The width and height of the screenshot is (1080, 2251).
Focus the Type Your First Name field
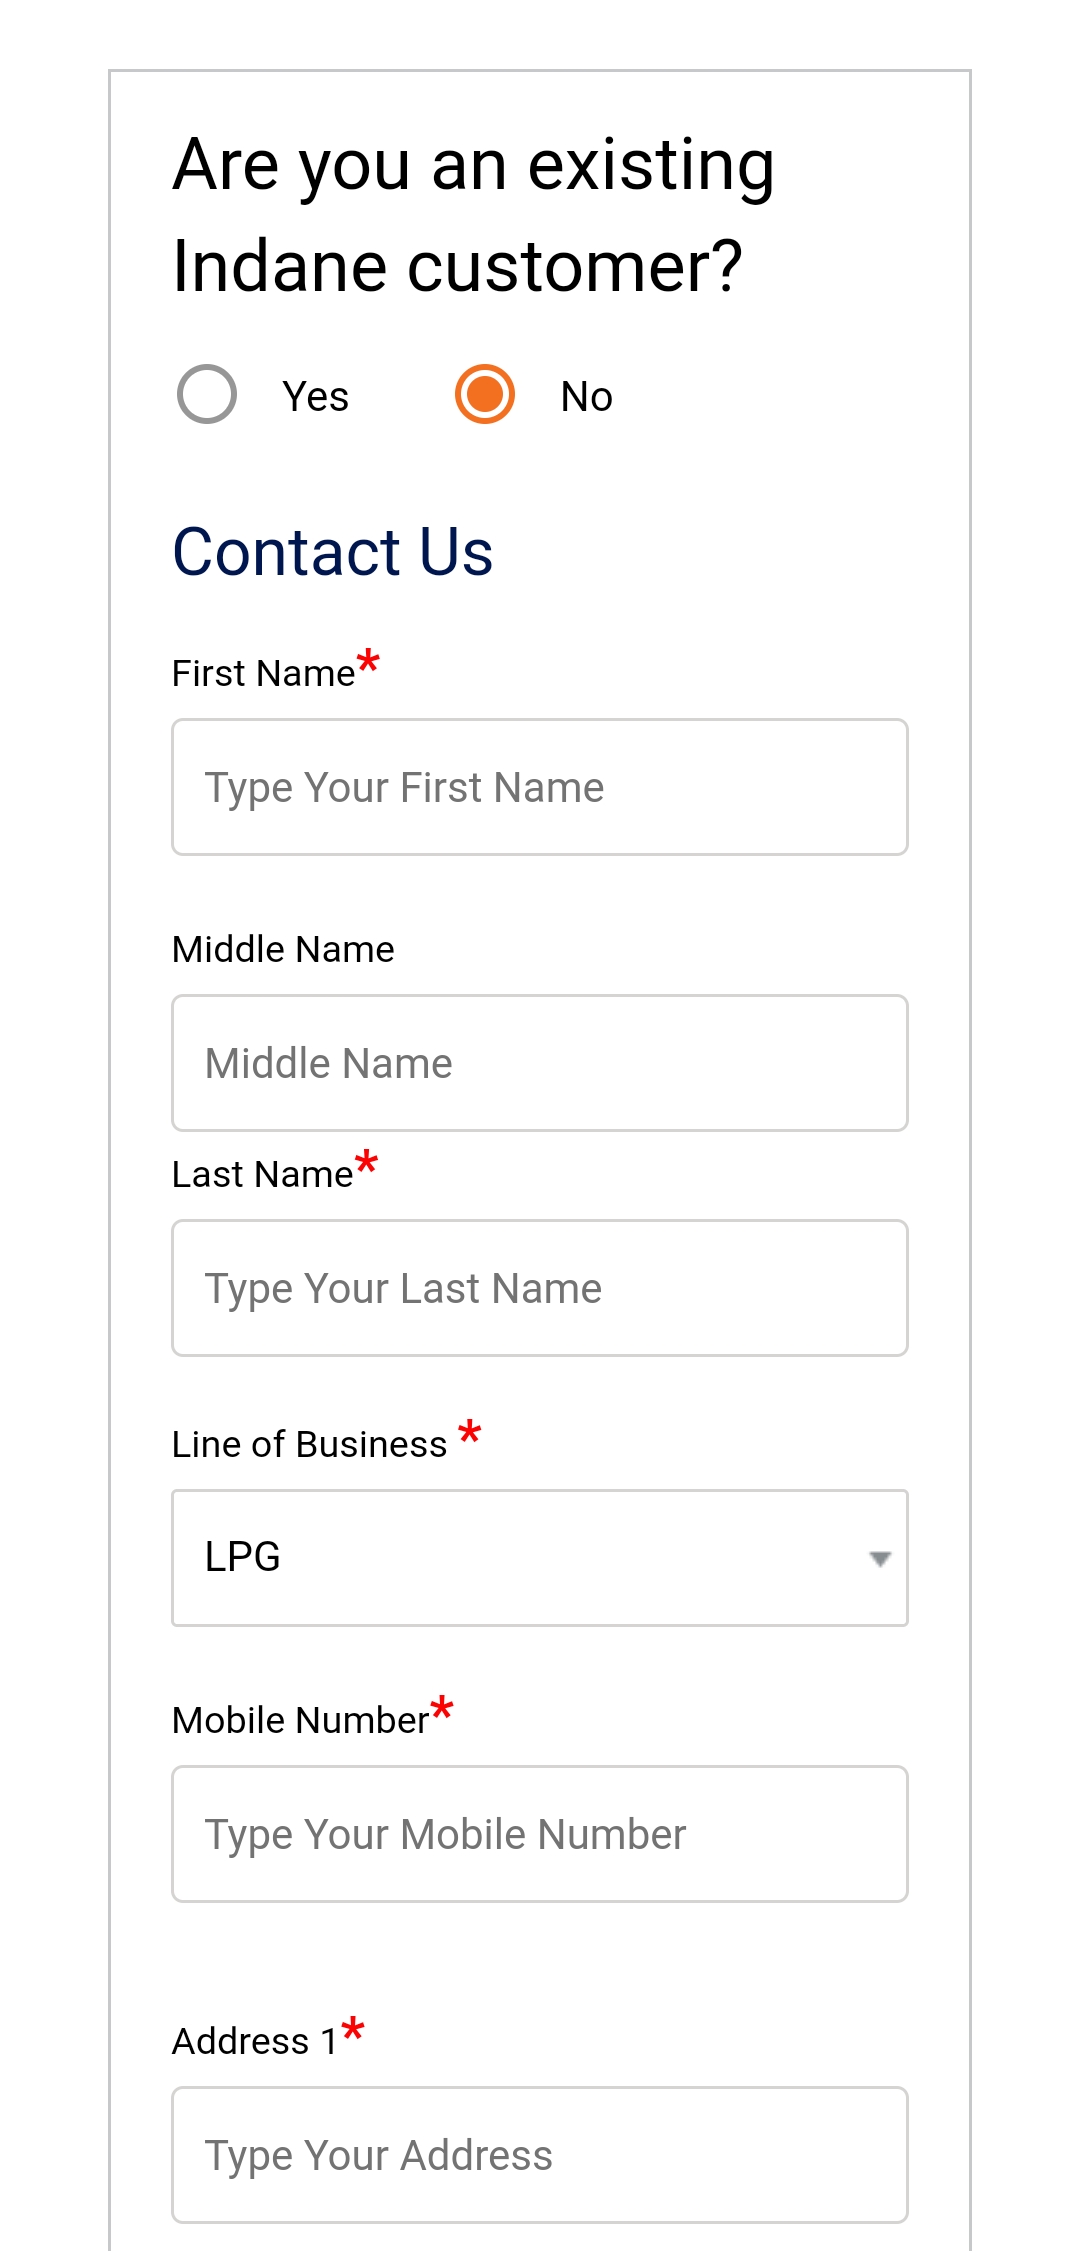pos(540,787)
